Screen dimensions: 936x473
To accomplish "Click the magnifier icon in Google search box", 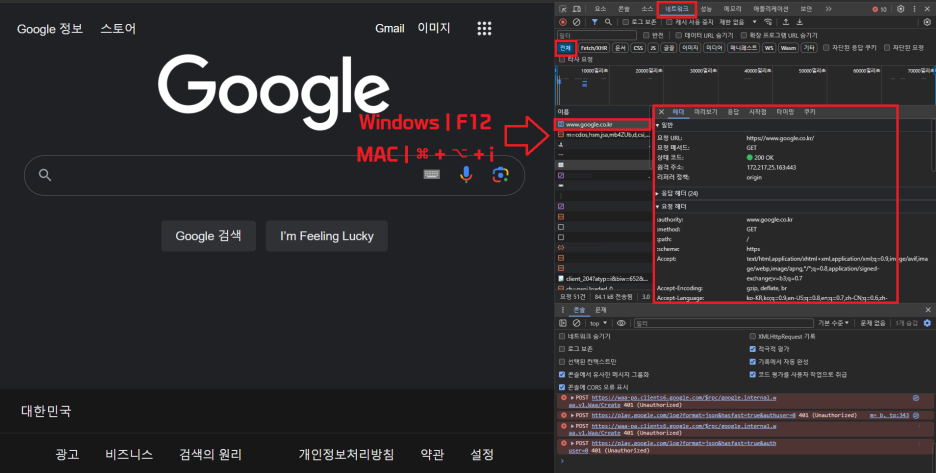I will (45, 175).
